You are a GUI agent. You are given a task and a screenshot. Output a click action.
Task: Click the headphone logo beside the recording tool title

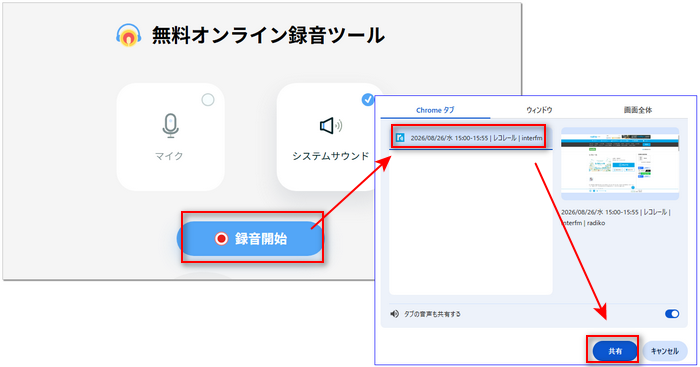click(129, 36)
